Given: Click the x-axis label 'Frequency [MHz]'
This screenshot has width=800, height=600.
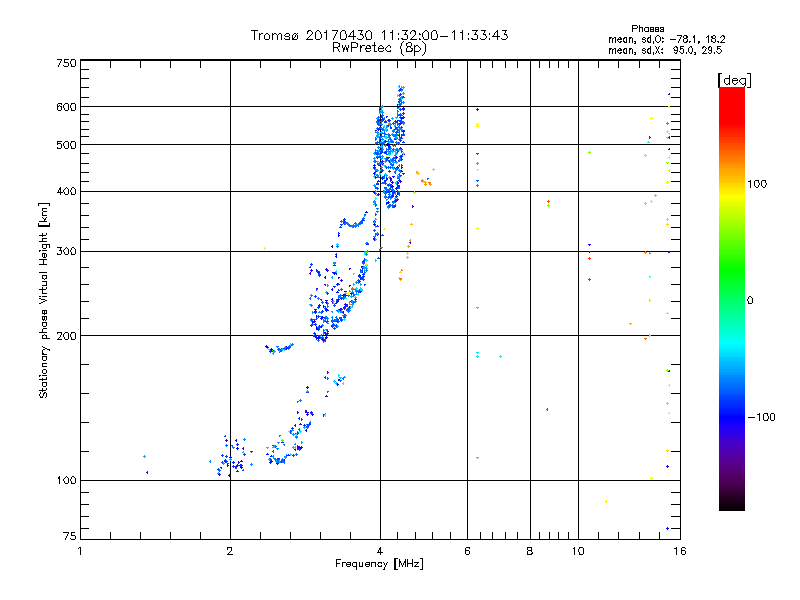Looking at the screenshot, I should point(379,564).
